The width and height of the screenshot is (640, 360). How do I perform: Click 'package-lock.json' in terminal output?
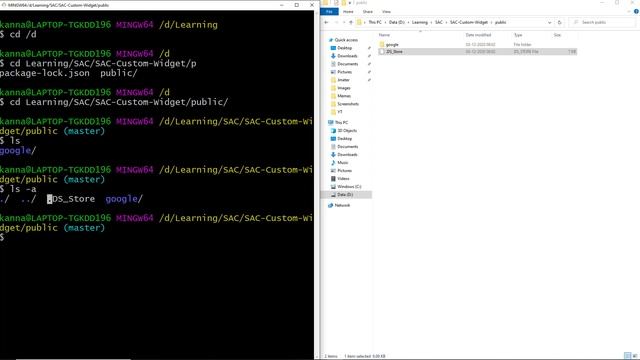45,73
